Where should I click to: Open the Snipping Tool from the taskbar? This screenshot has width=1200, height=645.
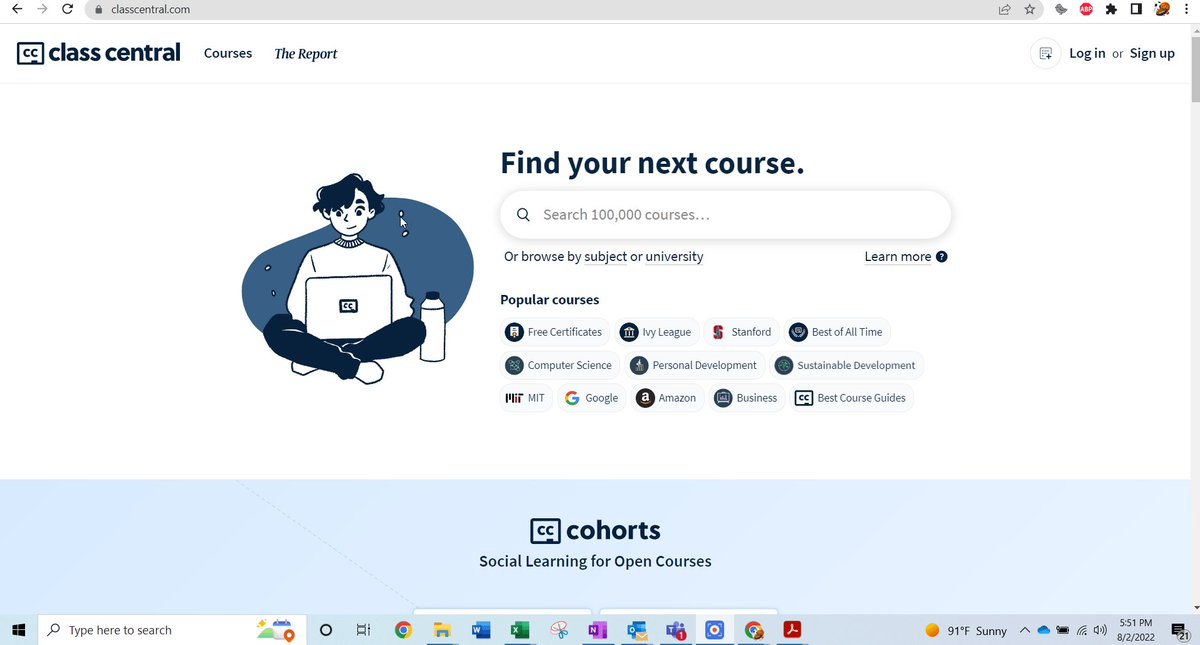pos(559,630)
